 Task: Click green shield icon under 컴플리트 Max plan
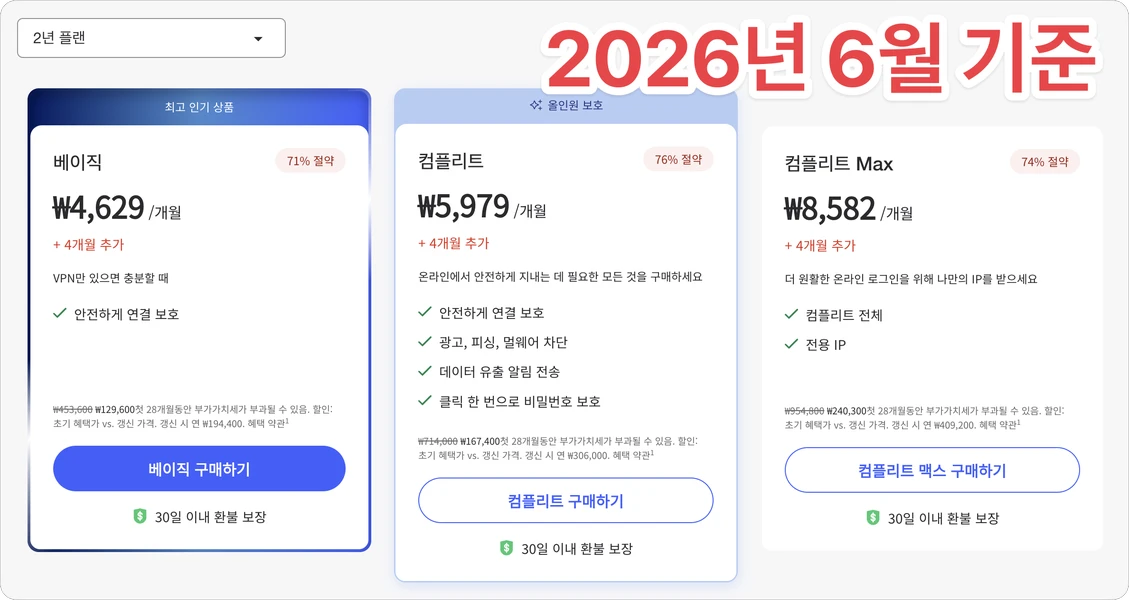point(873,517)
